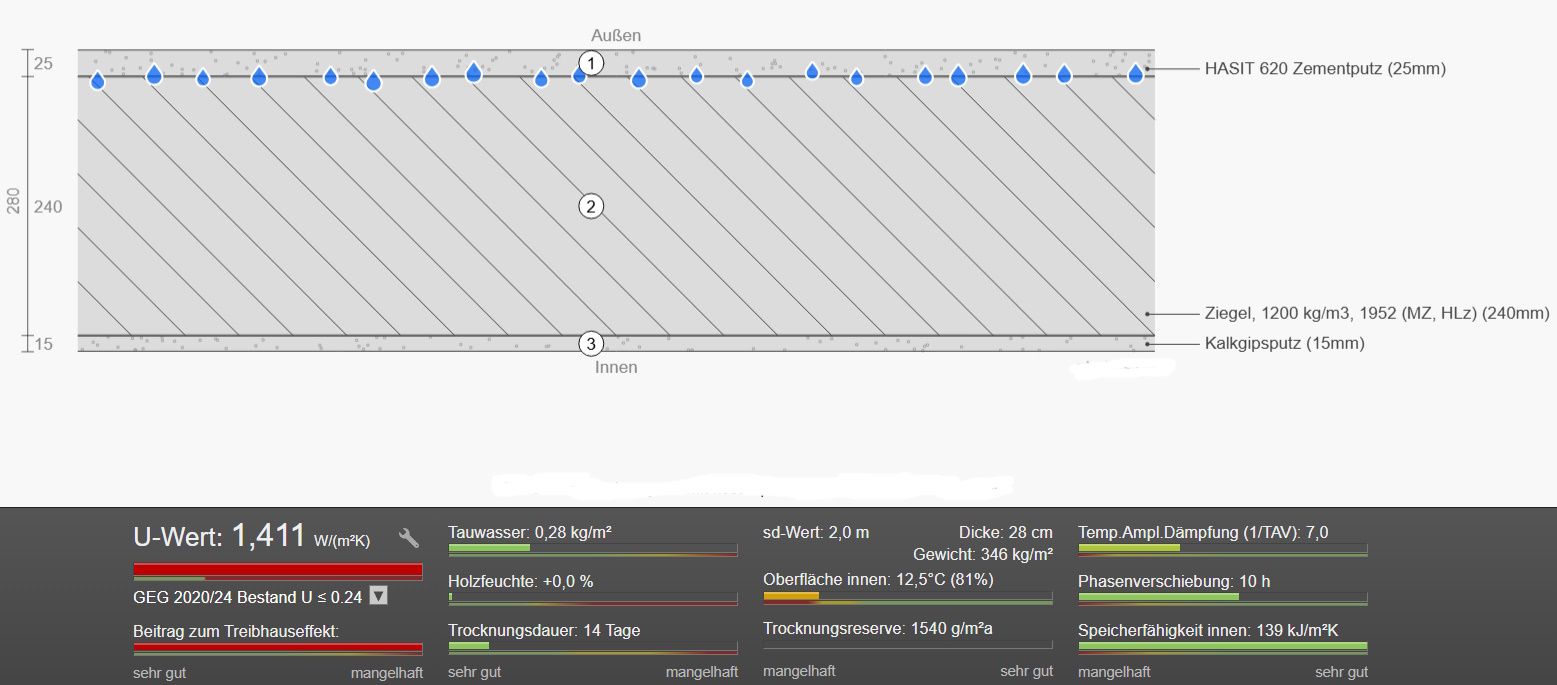Select layer marker 3 in gypsum plaster
This screenshot has height=685, width=1557.
click(x=591, y=344)
